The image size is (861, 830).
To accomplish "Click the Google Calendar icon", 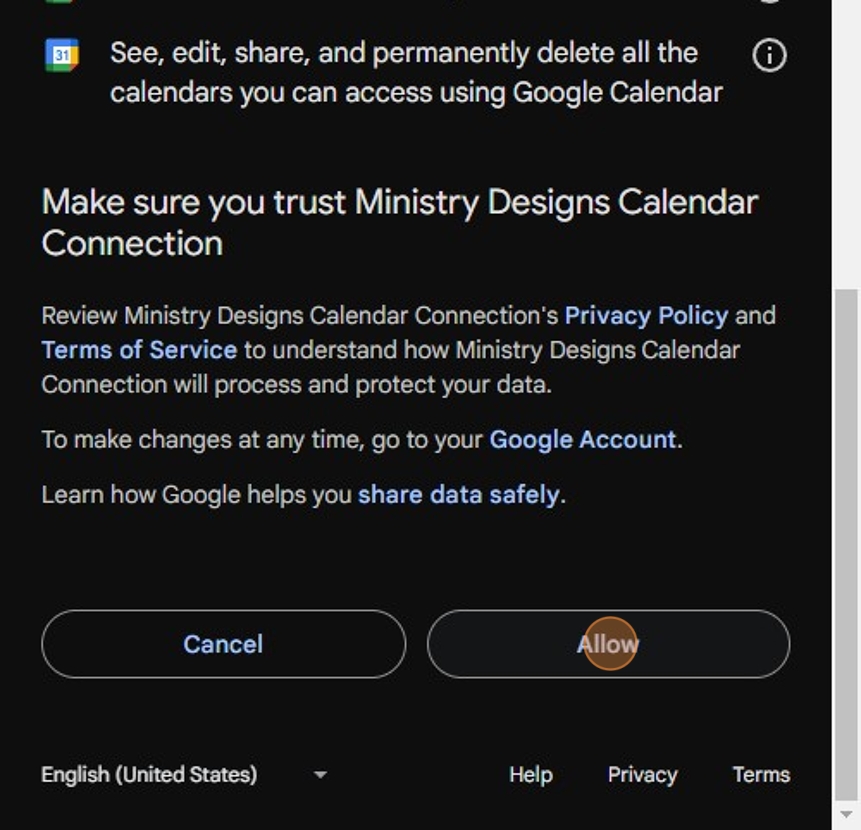I will click(x=62, y=55).
